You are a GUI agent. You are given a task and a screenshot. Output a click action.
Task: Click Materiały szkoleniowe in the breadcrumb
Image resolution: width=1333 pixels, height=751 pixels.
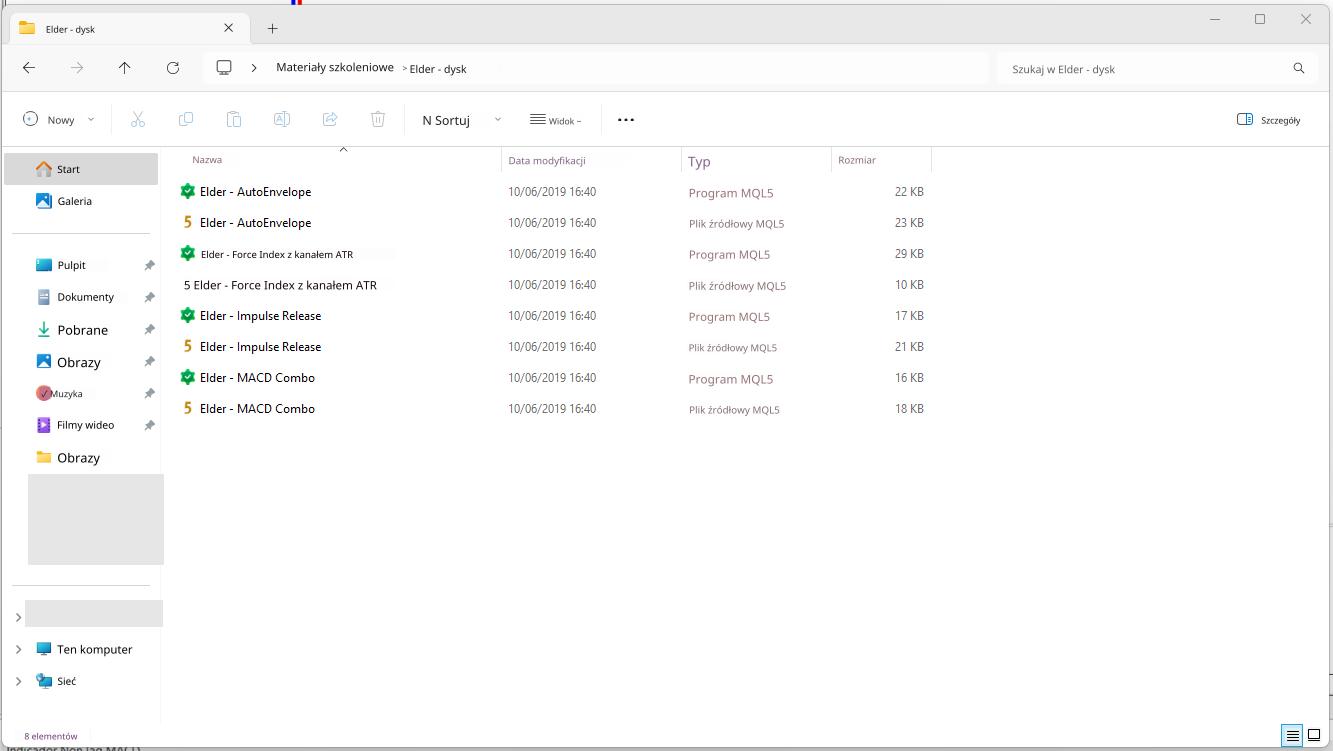[335, 67]
